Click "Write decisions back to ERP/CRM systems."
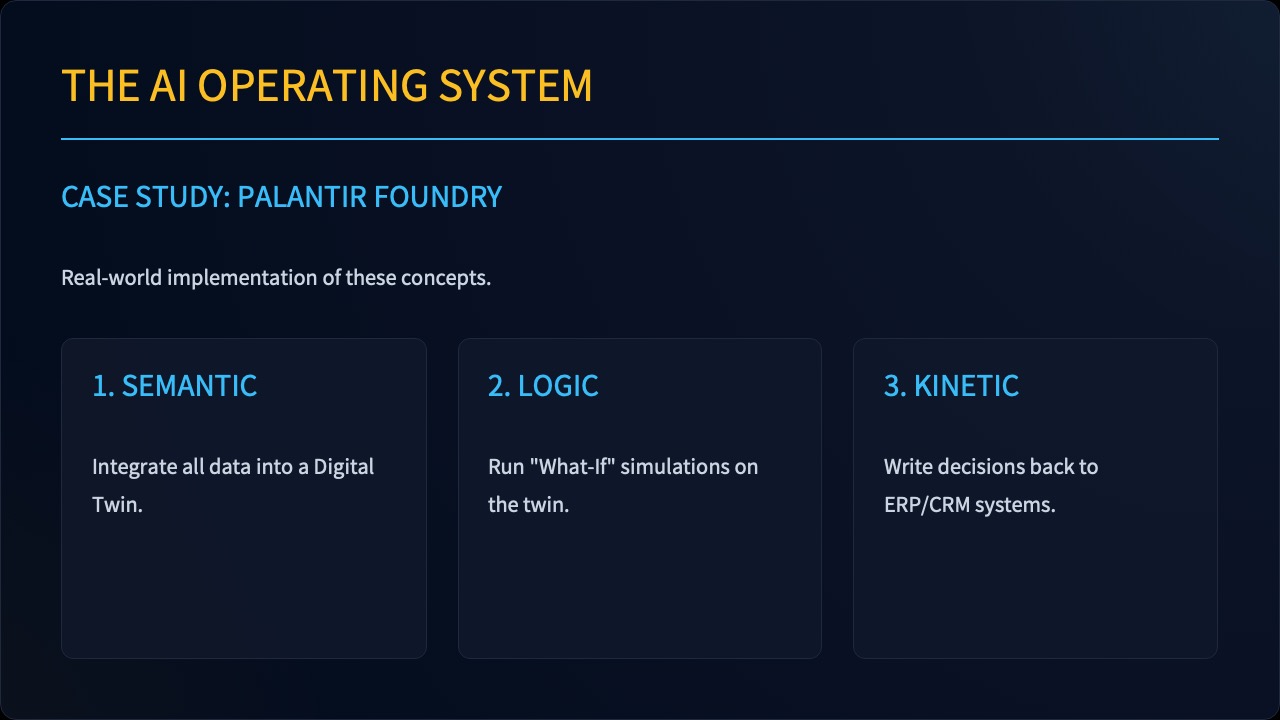 pos(991,486)
